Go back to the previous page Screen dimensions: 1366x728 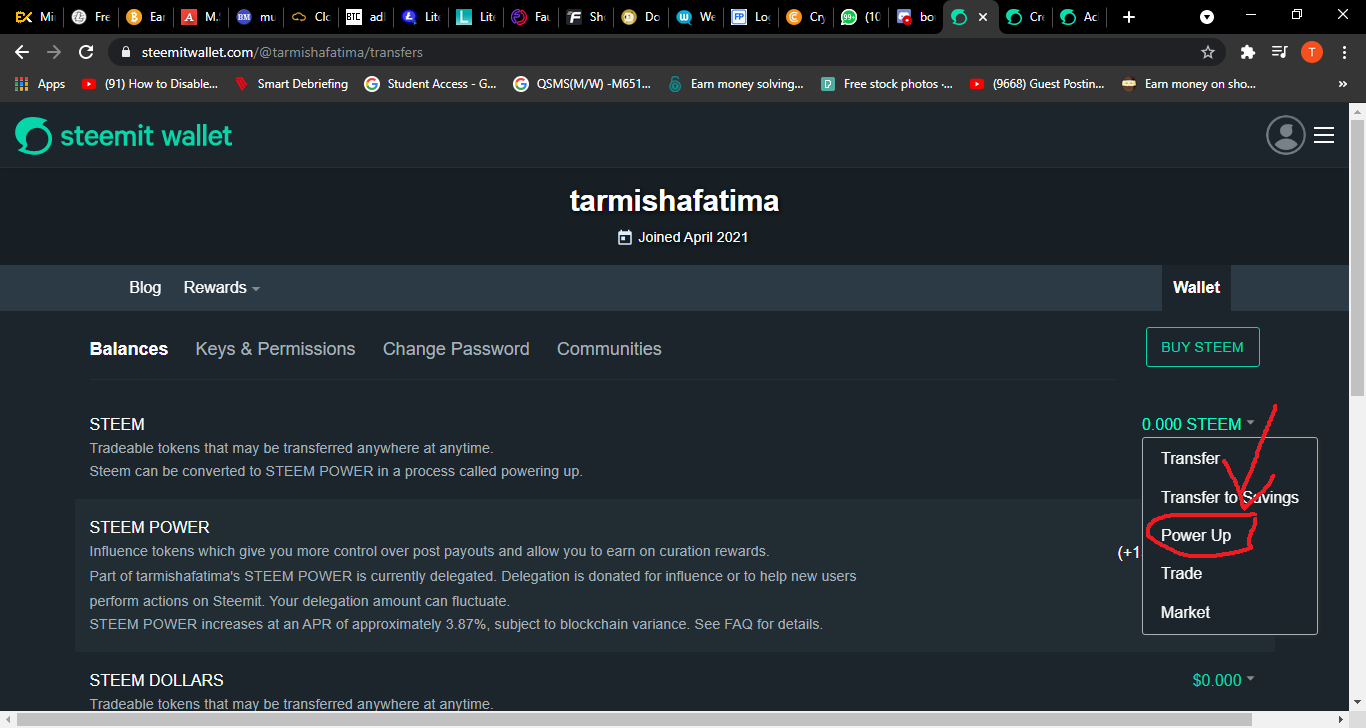click(22, 52)
